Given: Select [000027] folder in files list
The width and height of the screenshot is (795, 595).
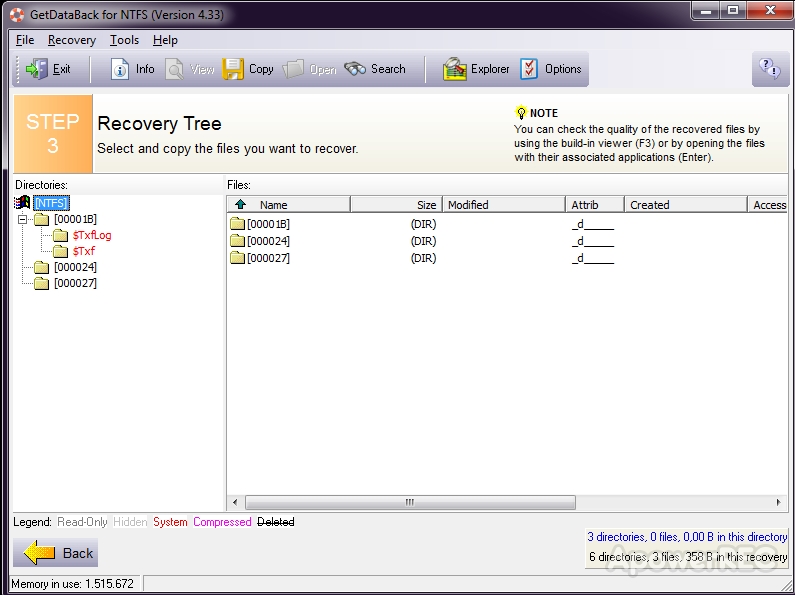Looking at the screenshot, I should tap(268, 258).
